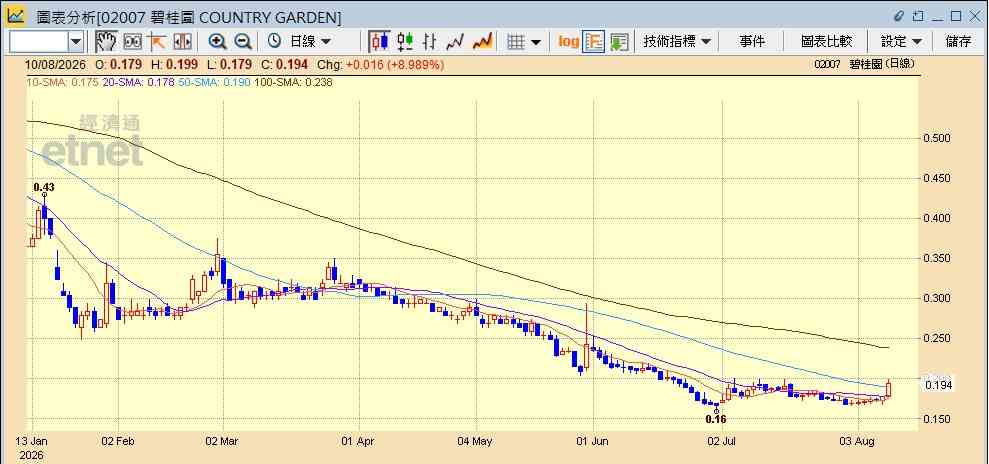Select the hand pan tool
The width and height of the screenshot is (989, 464).
tap(107, 42)
